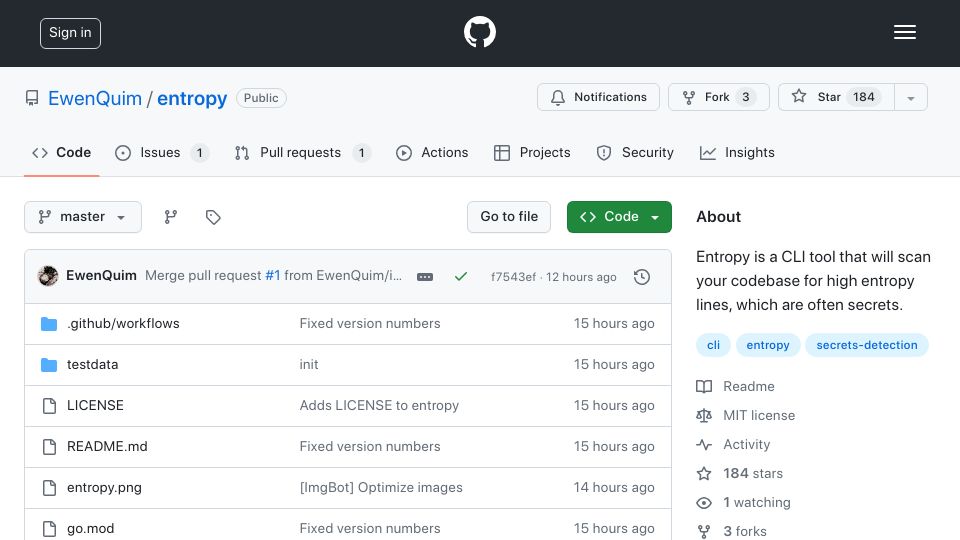Open the Actions tab
960x540 pixels.
point(432,152)
